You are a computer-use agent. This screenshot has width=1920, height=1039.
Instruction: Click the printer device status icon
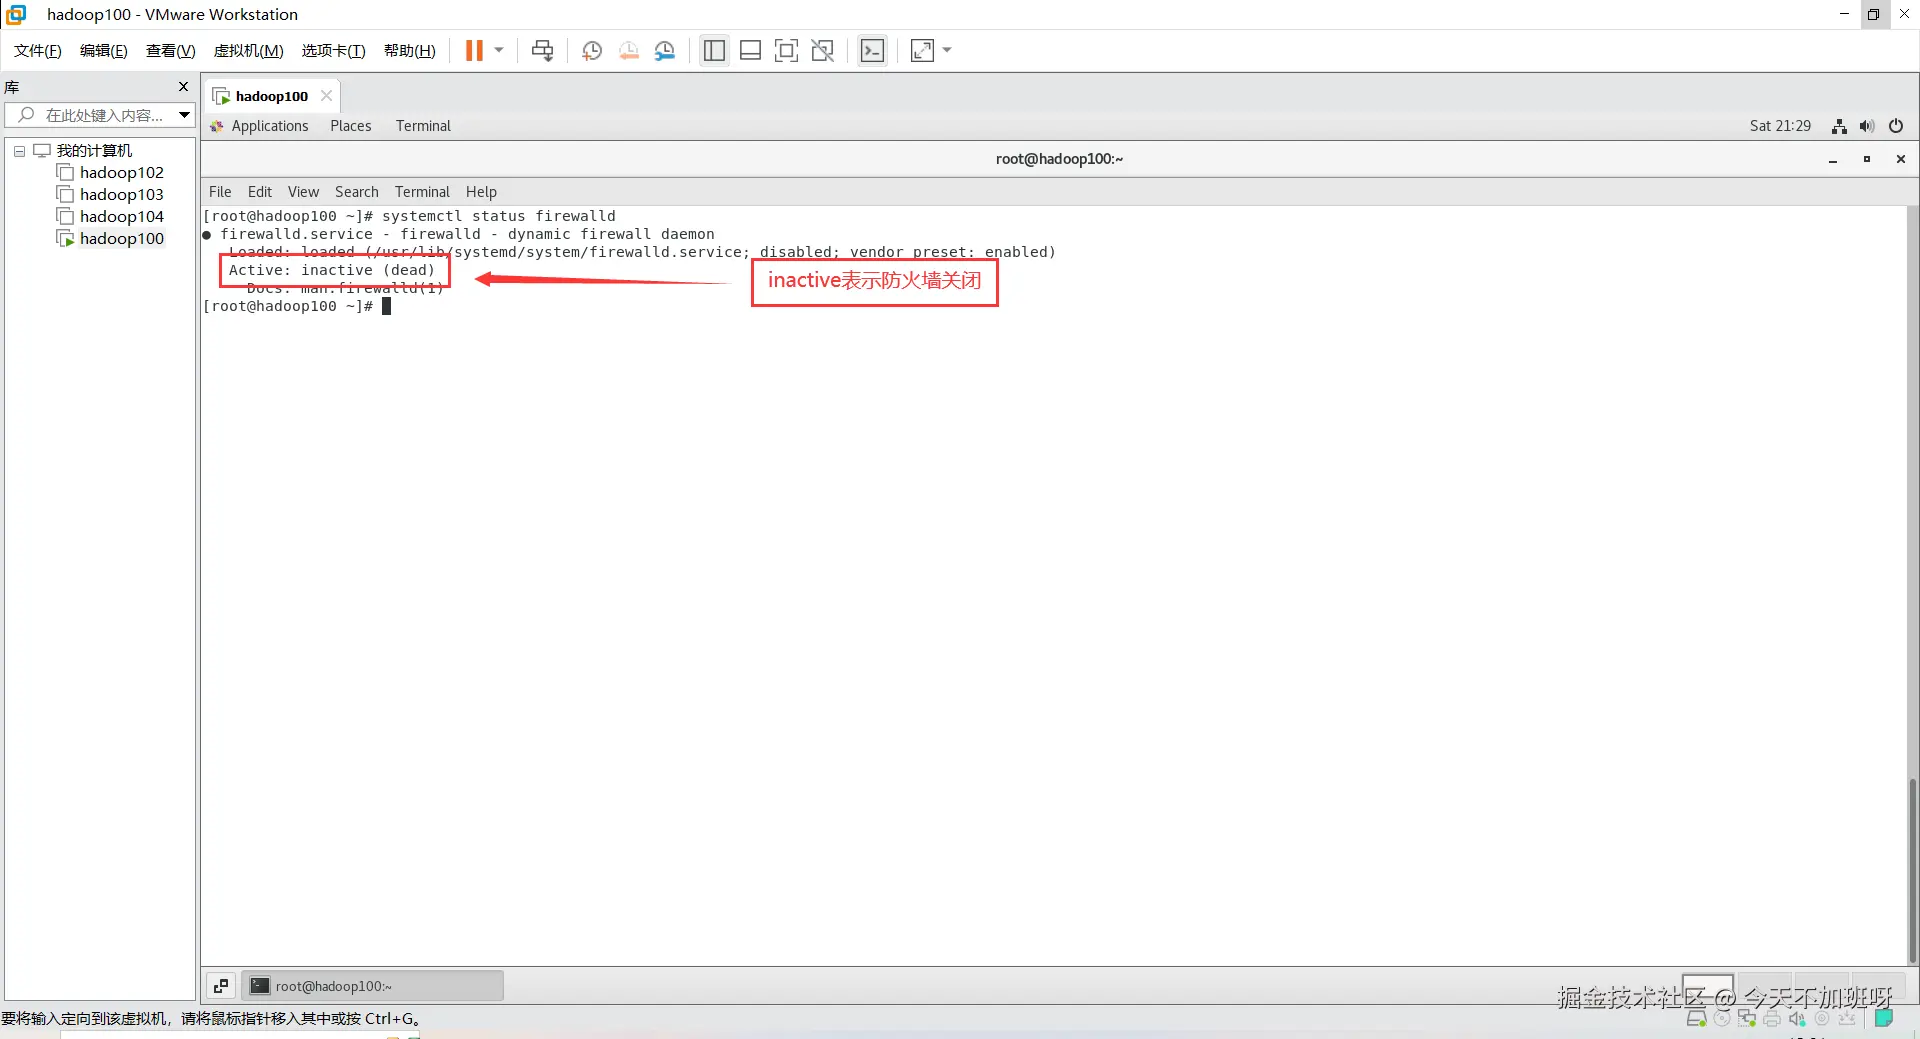pyautogui.click(x=1772, y=1019)
